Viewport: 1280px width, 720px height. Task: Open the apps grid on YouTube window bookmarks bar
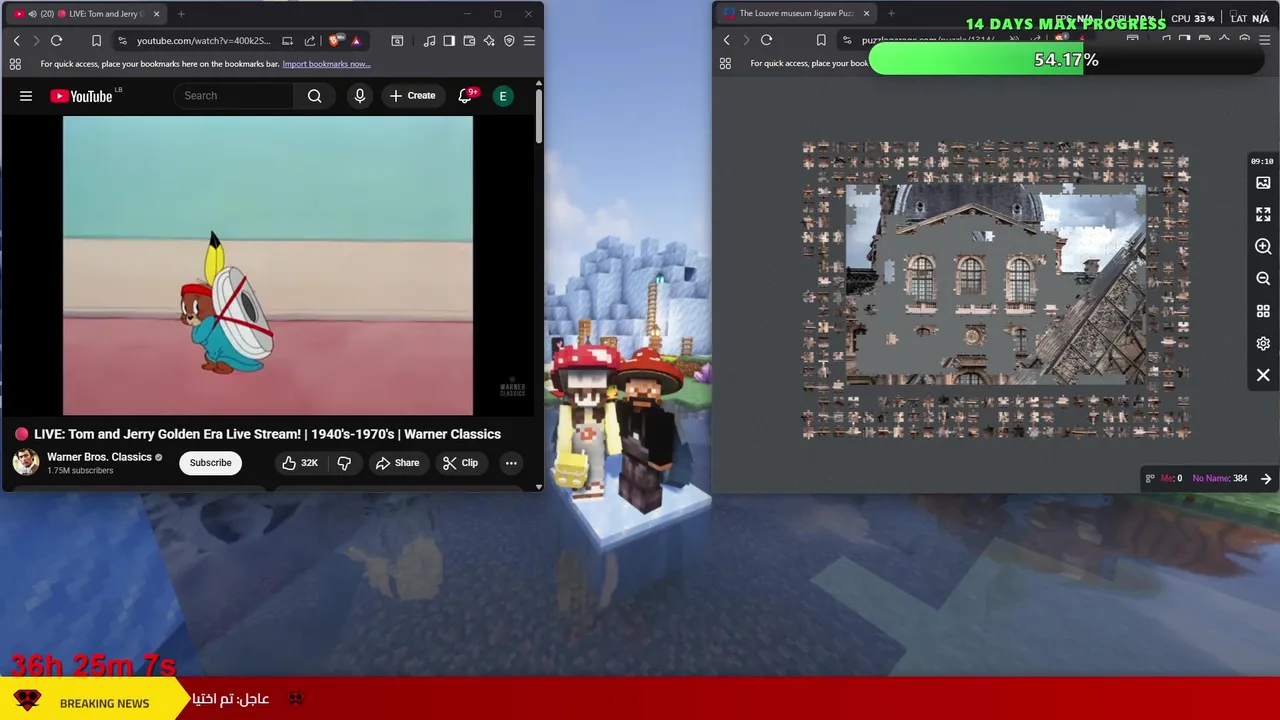pos(15,64)
